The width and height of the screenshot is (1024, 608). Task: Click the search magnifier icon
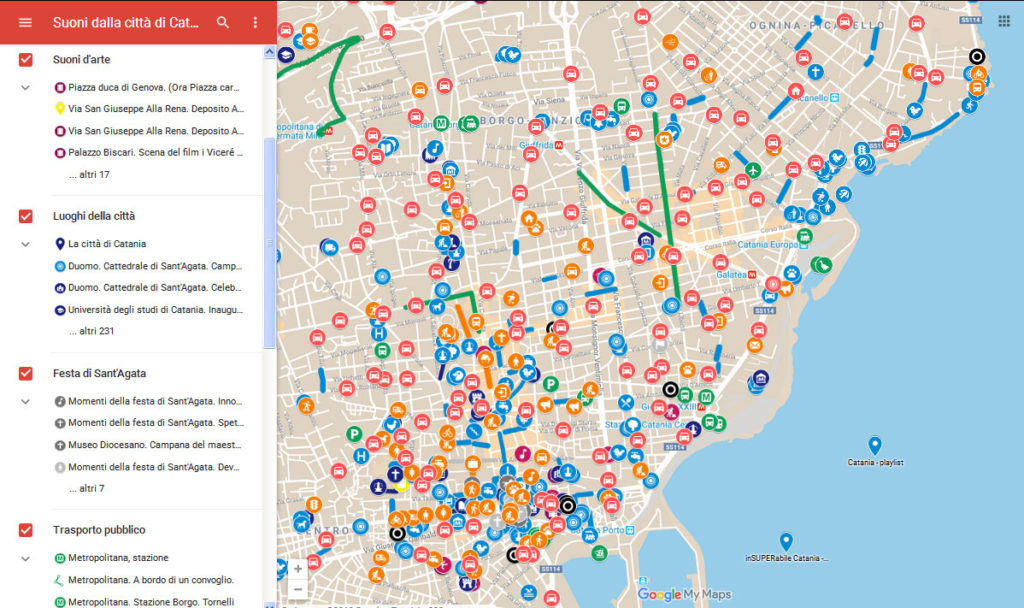point(223,22)
